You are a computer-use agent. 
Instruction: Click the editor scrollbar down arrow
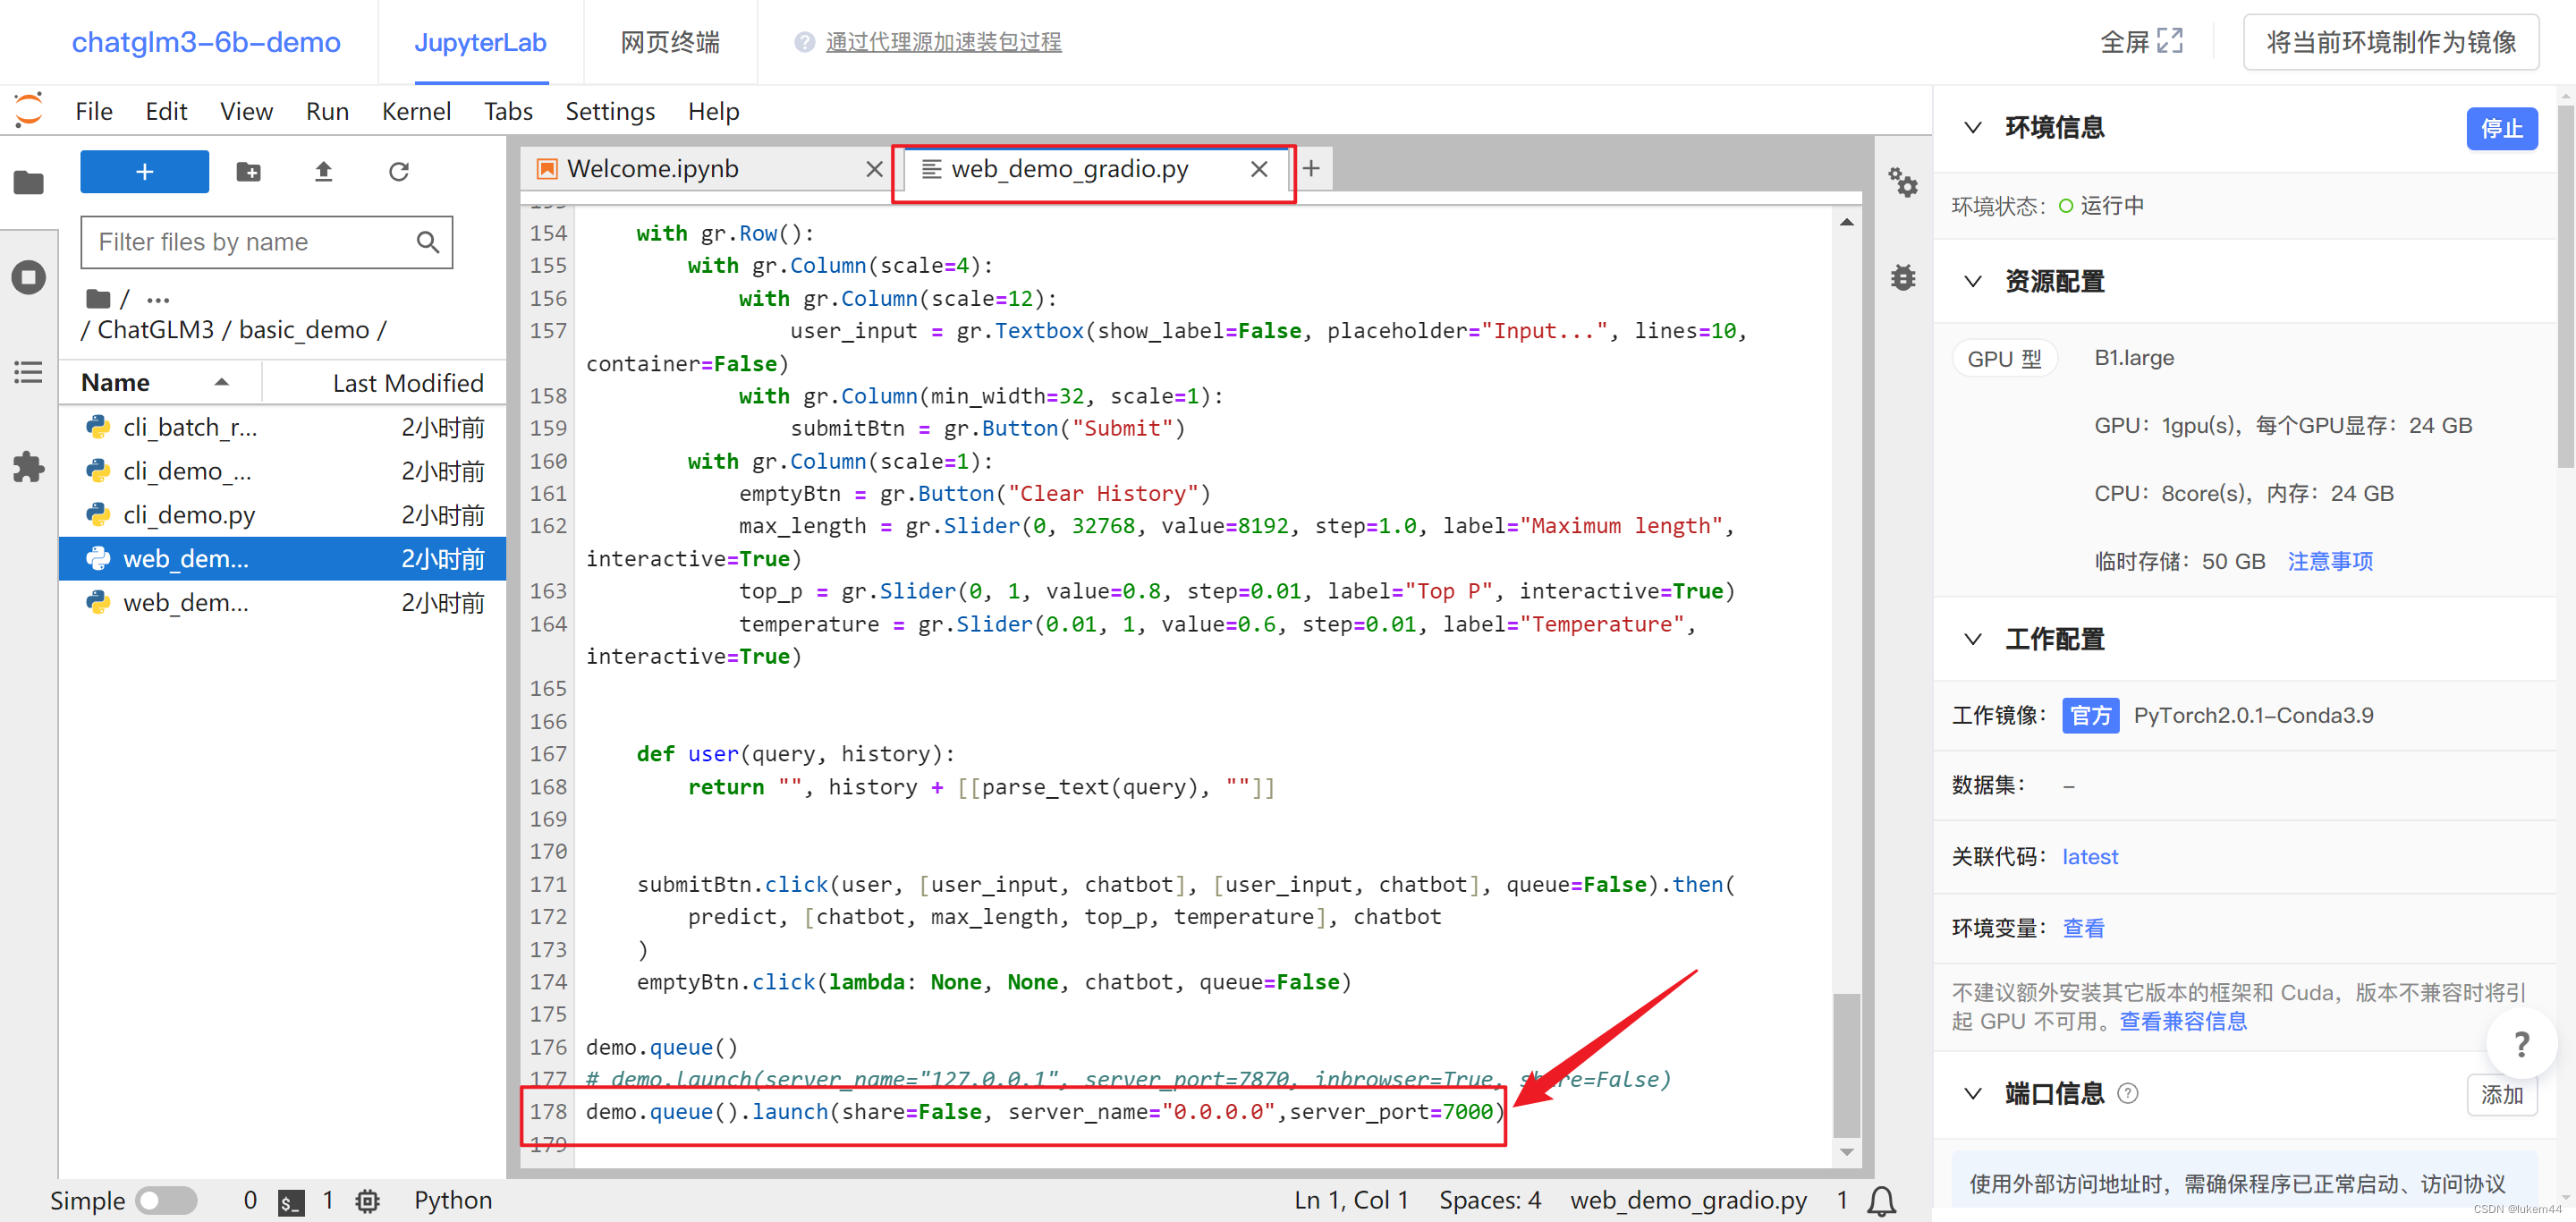(1846, 1151)
